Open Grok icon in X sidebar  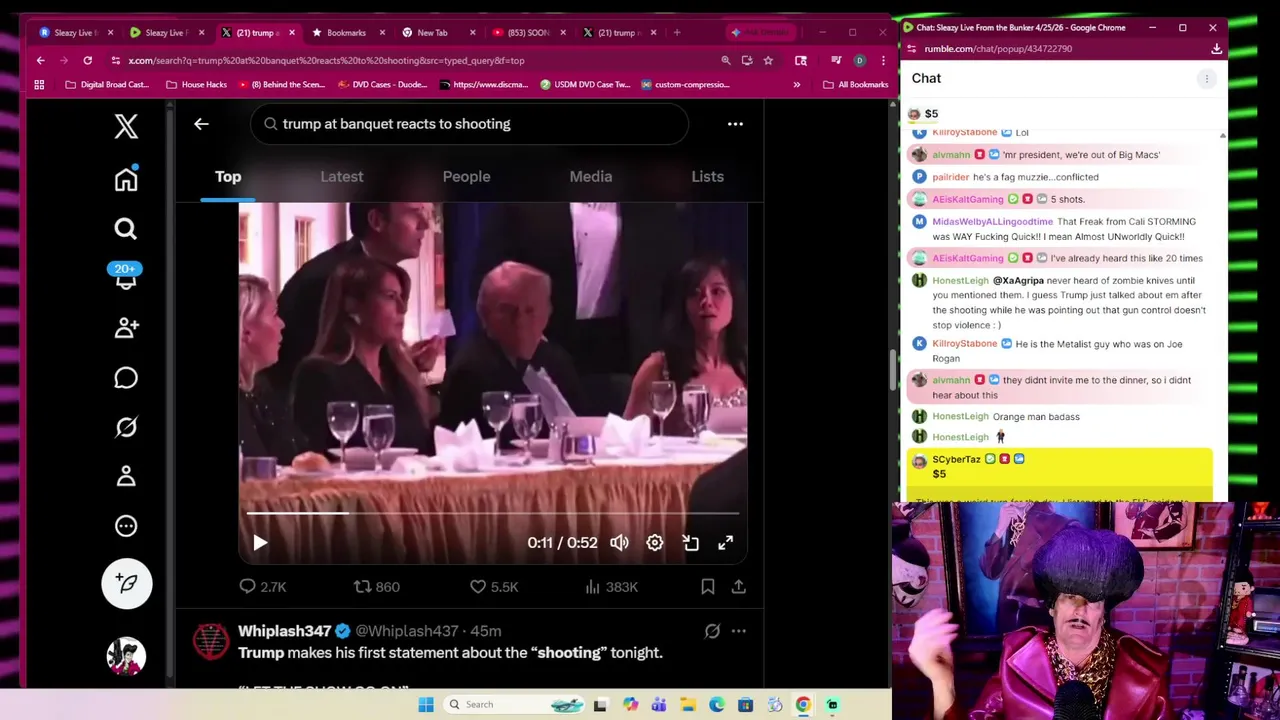[x=126, y=427]
